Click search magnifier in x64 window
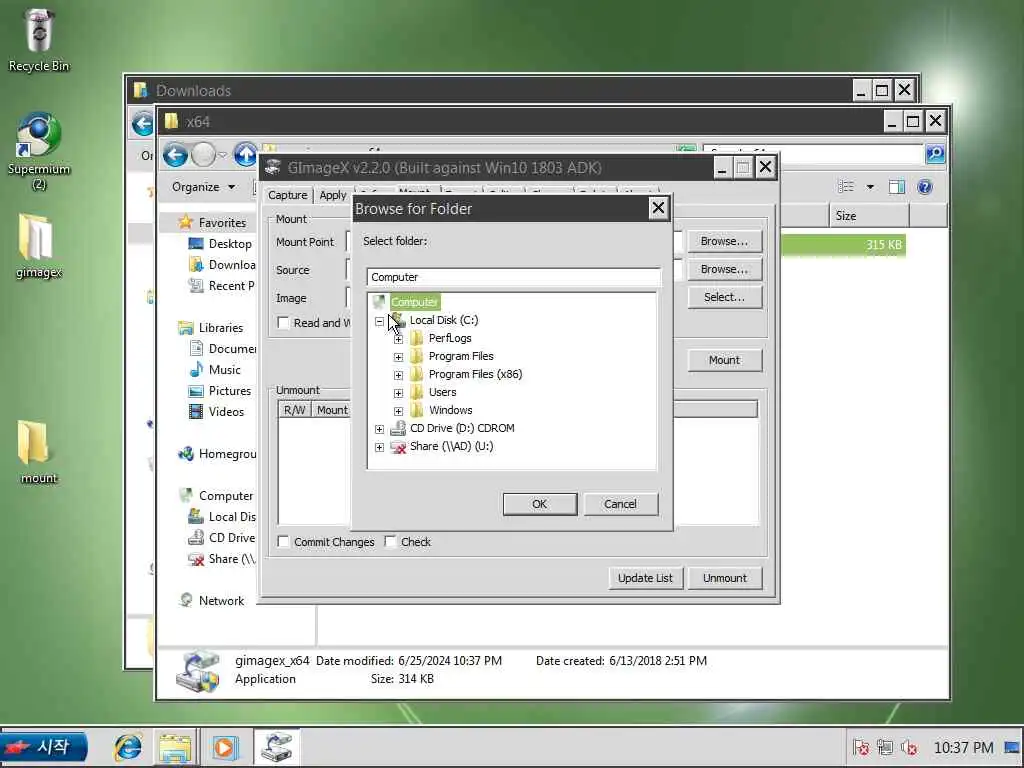This screenshot has width=1024, height=768. 935,154
